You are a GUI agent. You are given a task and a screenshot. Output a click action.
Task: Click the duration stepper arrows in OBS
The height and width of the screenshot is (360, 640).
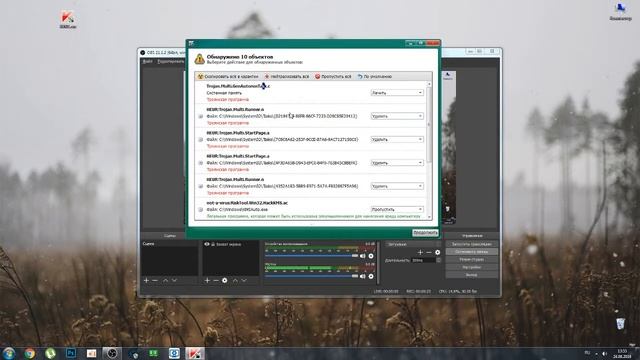(439, 260)
